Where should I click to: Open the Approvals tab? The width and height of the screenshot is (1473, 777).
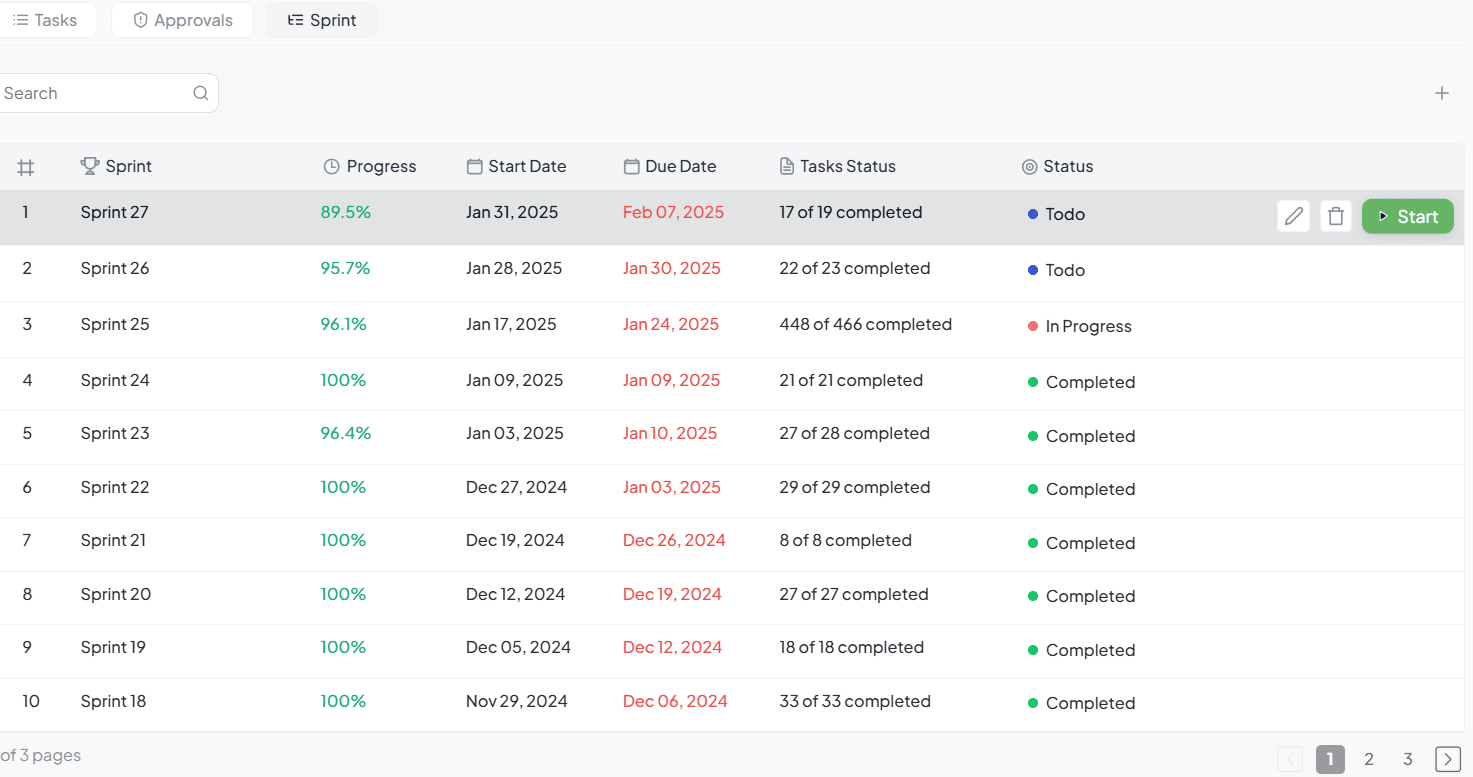(x=183, y=20)
